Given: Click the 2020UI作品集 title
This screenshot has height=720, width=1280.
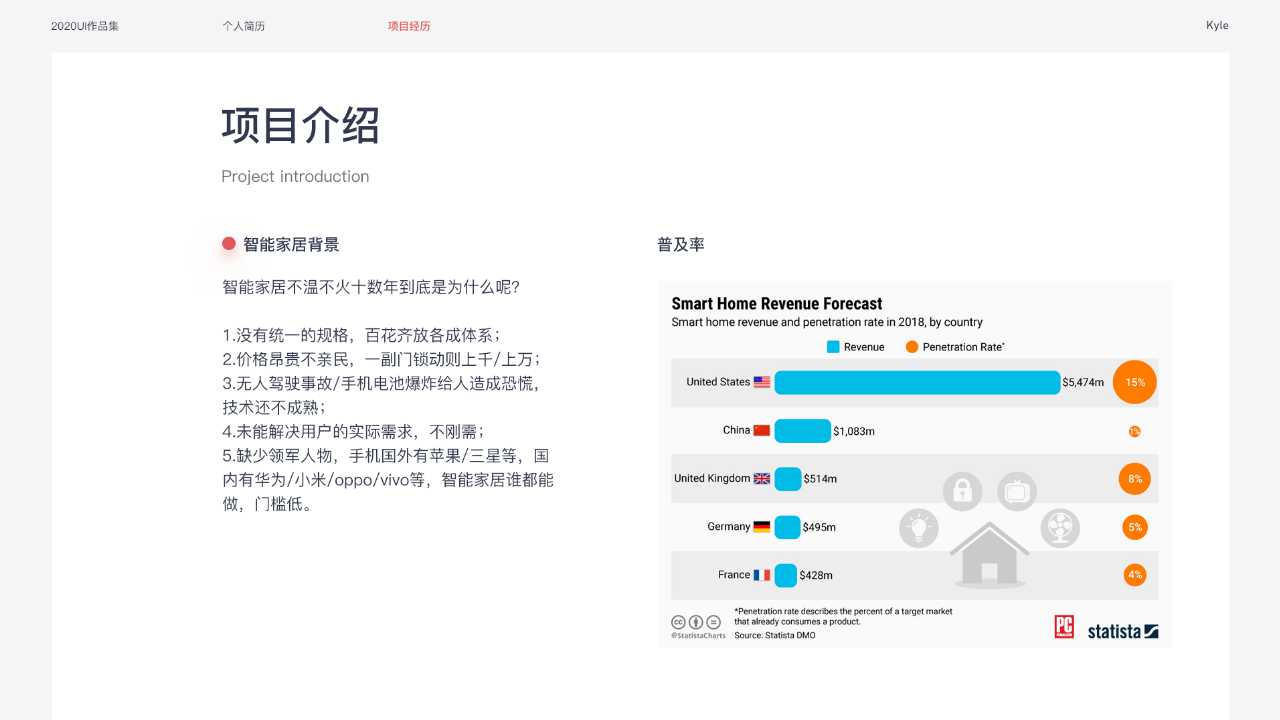Looking at the screenshot, I should pyautogui.click(x=85, y=26).
